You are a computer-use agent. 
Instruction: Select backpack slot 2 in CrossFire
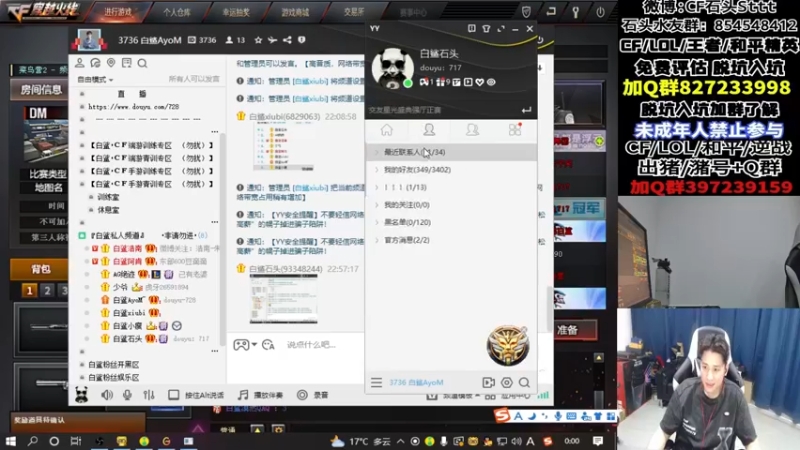(x=47, y=291)
